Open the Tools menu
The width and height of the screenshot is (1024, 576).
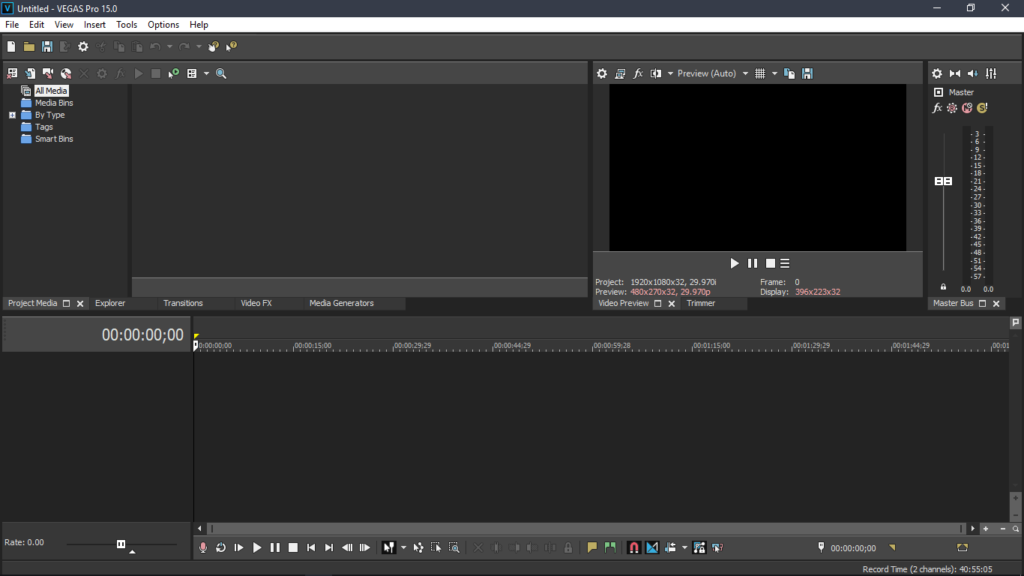click(x=126, y=24)
